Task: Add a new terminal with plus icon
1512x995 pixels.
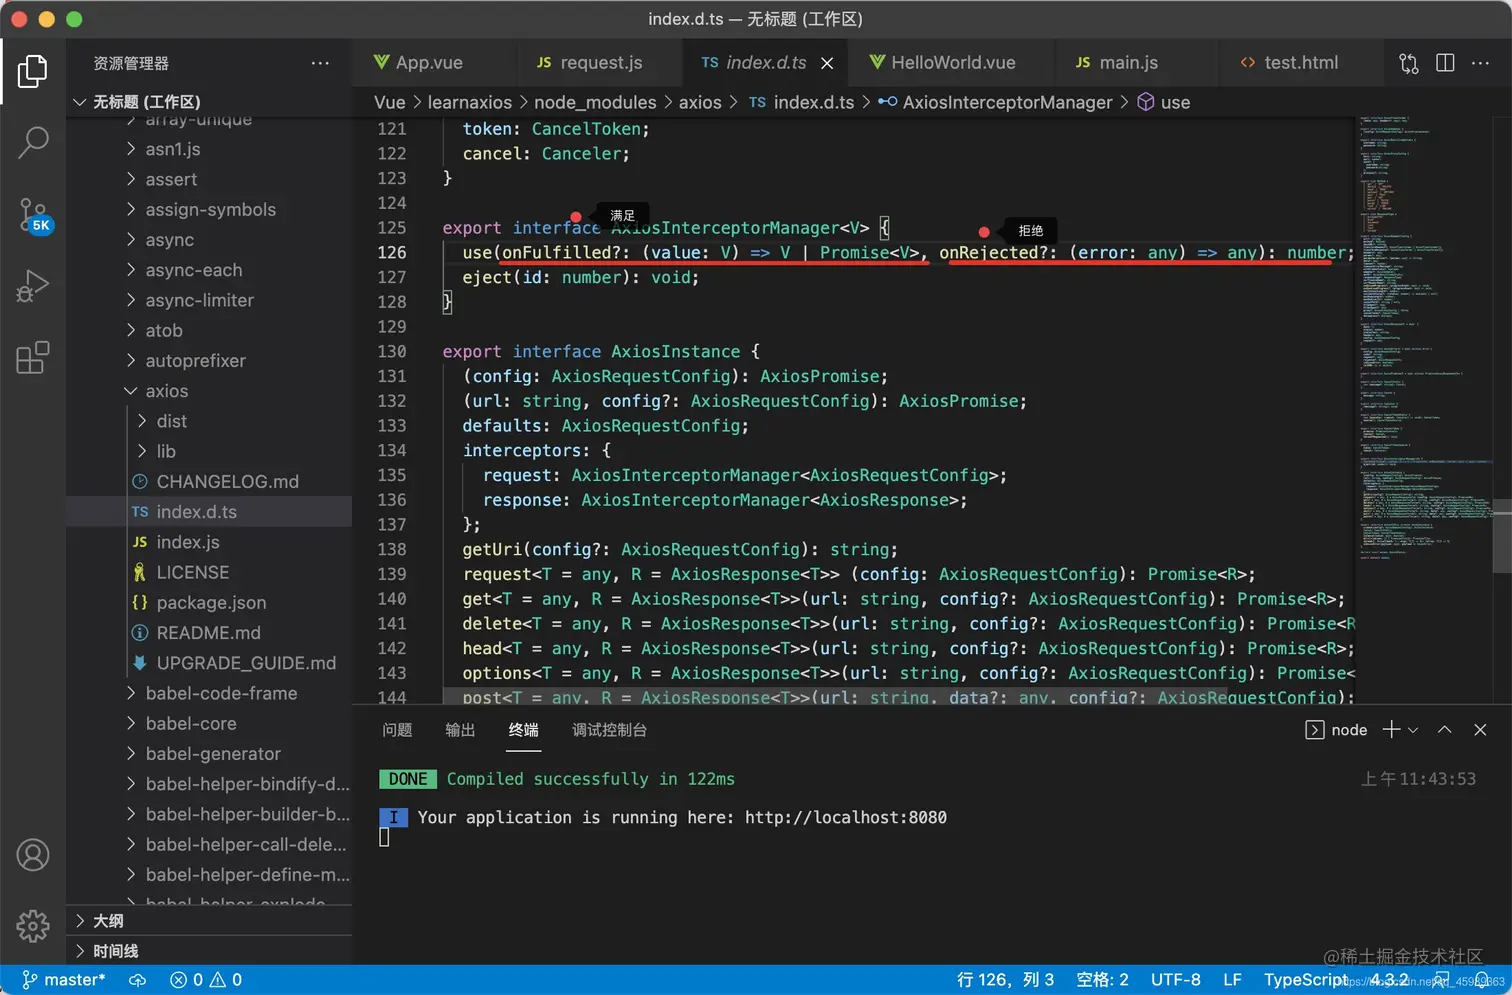Action: tap(1391, 730)
